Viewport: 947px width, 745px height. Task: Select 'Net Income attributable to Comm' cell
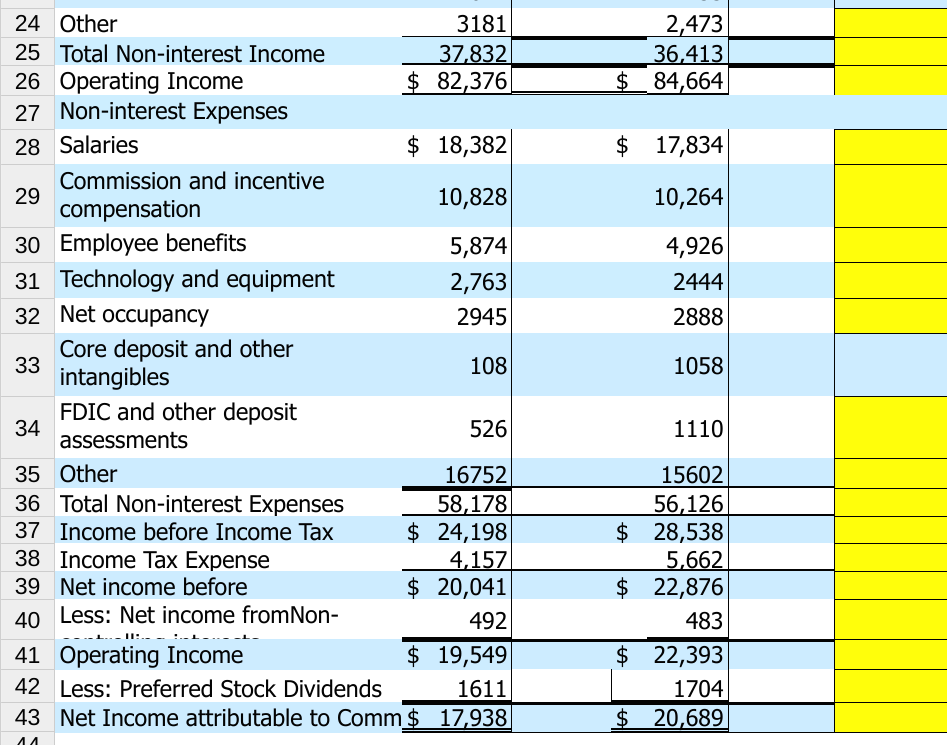(228, 718)
